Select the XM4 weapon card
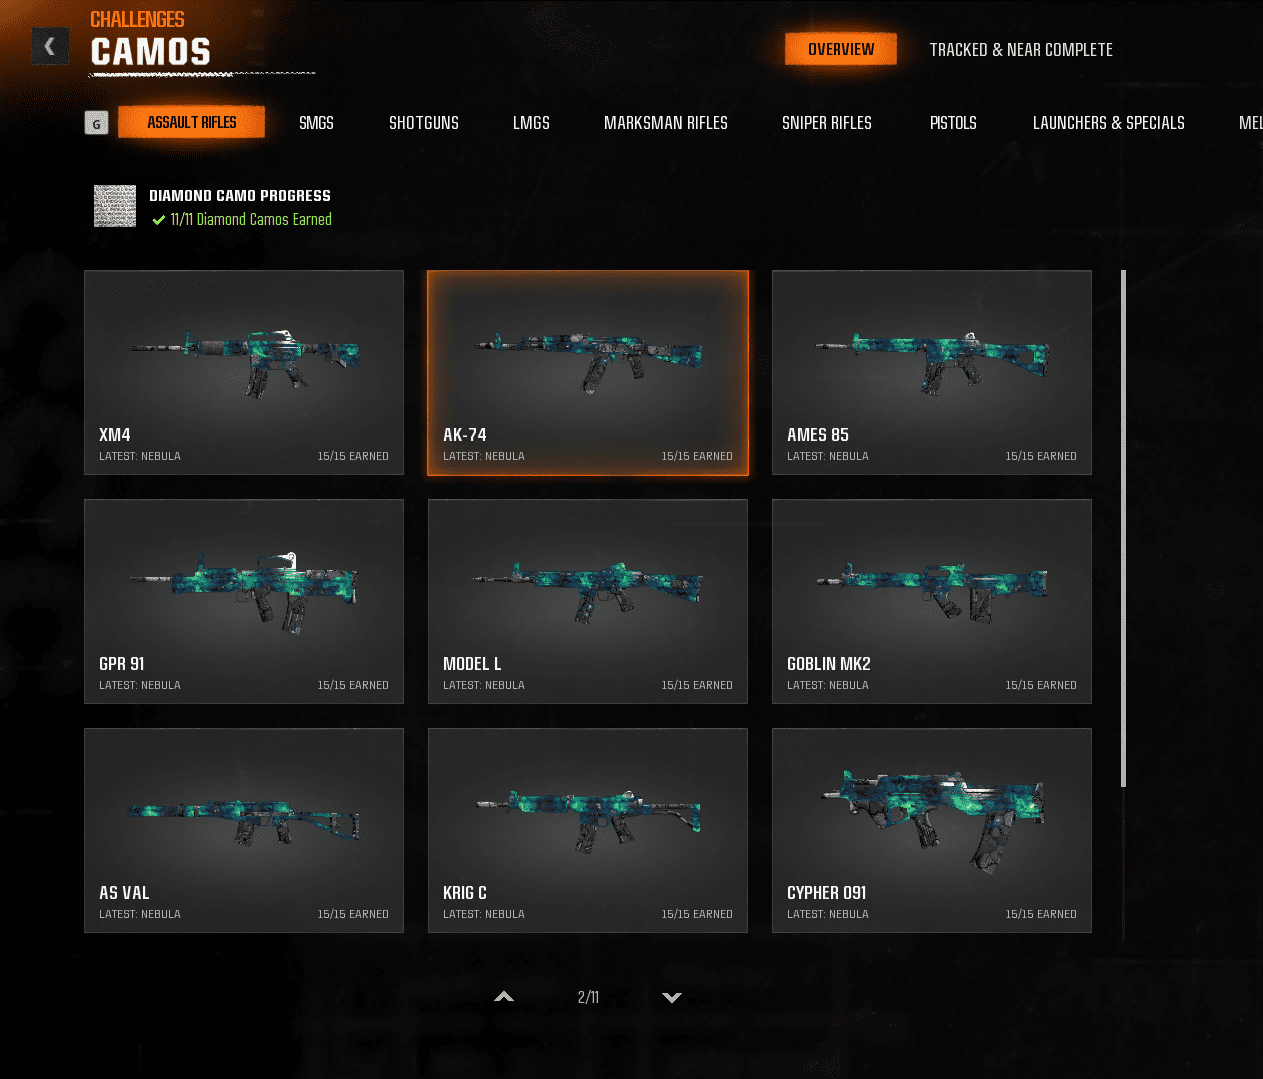Screen dimensions: 1263x1079 pos(244,372)
